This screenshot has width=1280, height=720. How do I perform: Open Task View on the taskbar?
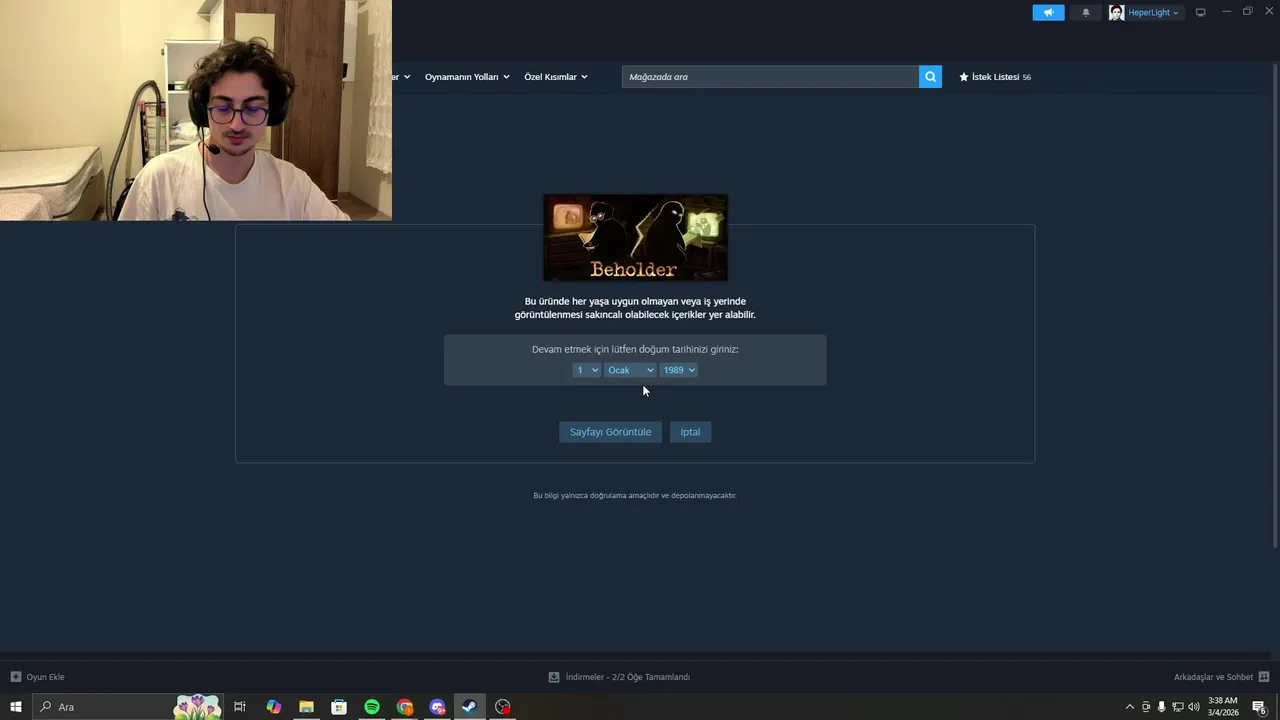tap(240, 707)
